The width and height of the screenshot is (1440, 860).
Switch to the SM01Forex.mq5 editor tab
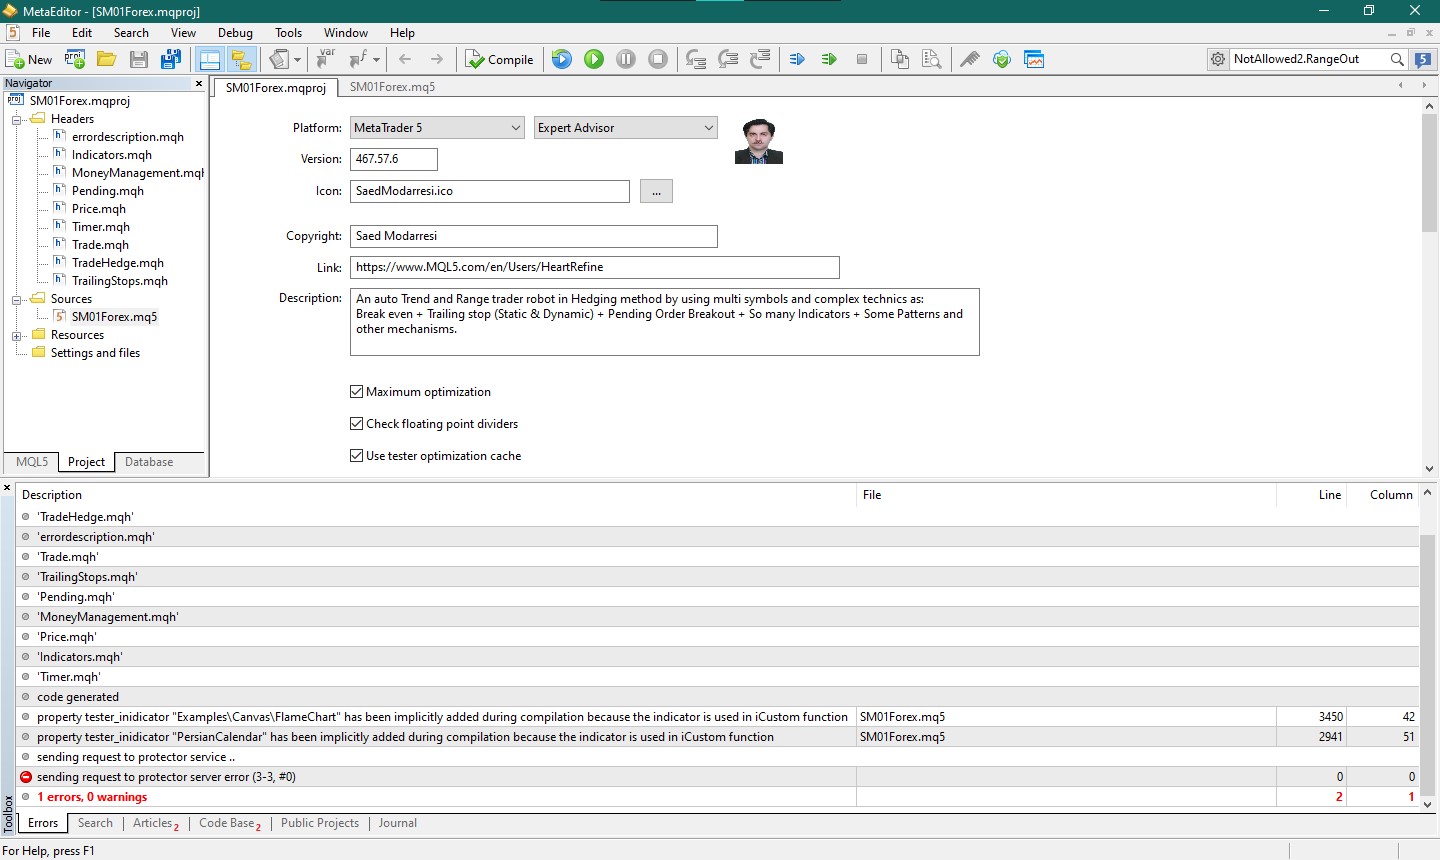tap(392, 87)
